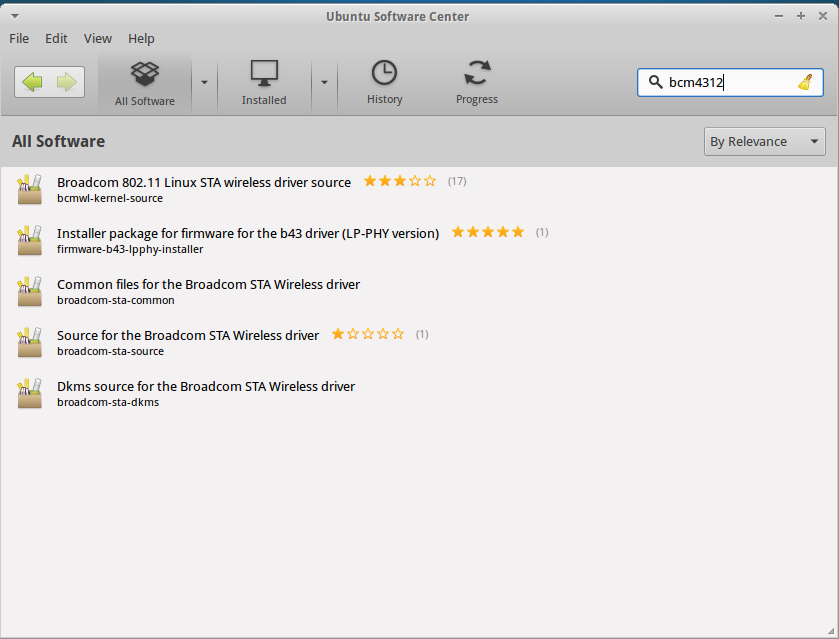This screenshot has width=839, height=639.
Task: Click the bcmwl-kernel-source package name
Action: pyautogui.click(x=110, y=198)
